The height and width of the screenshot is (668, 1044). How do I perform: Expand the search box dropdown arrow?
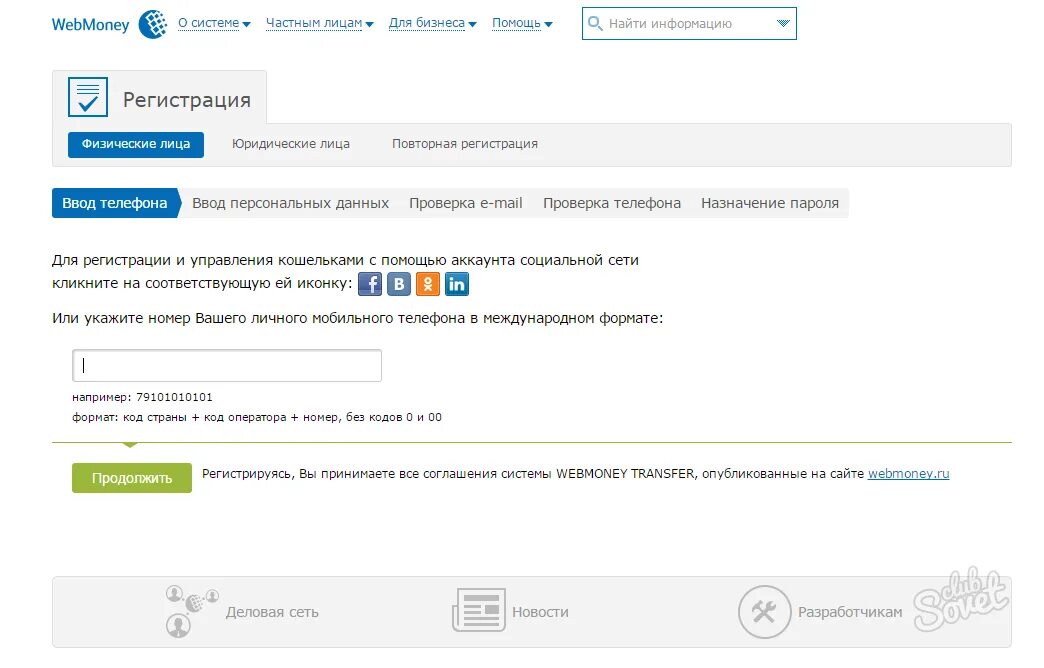783,23
